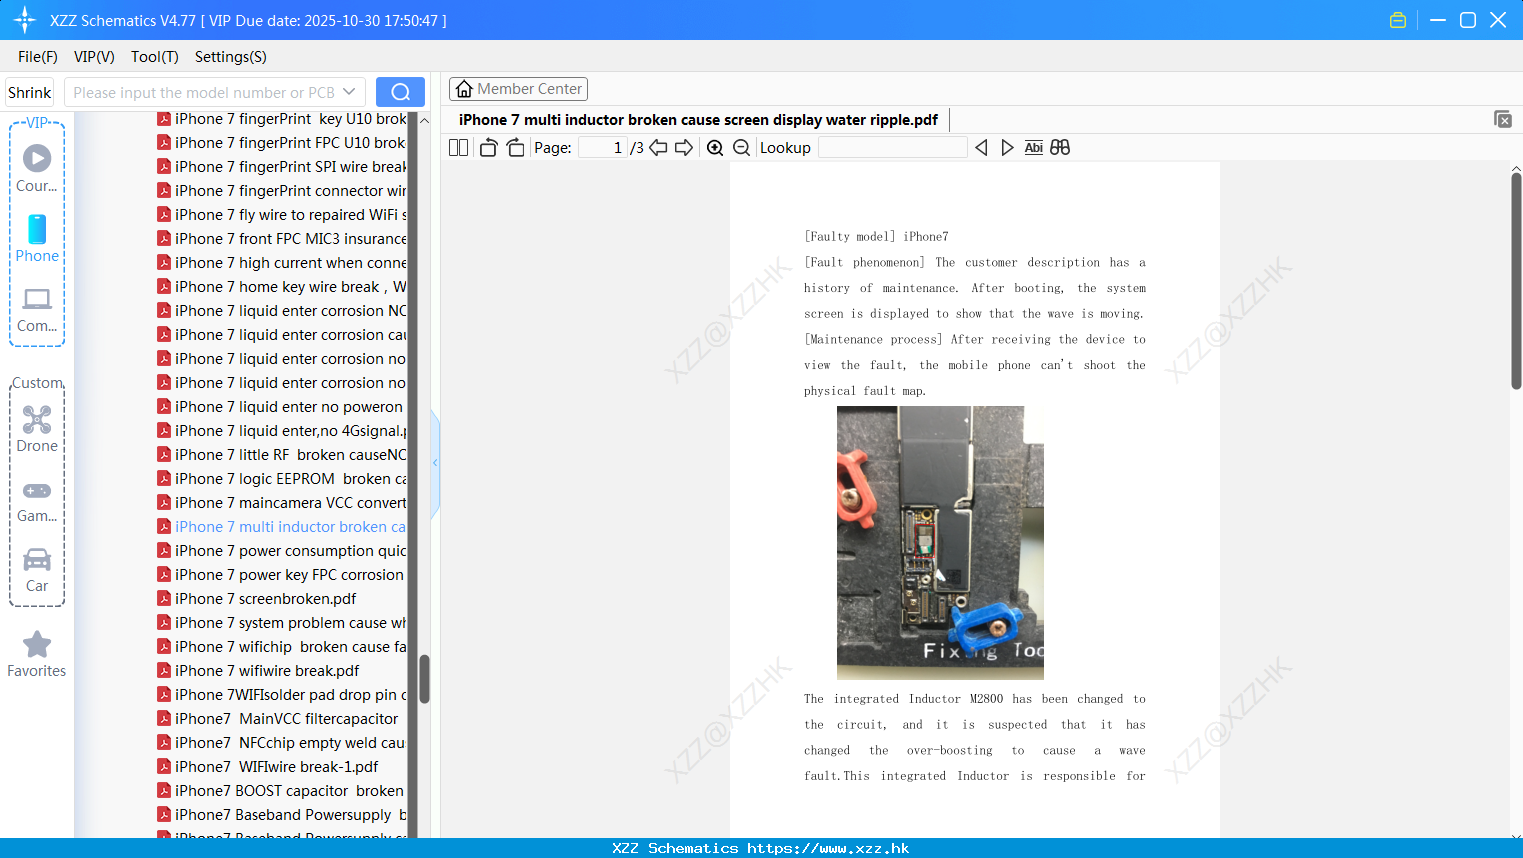Go to next page arrow
The width and height of the screenshot is (1523, 858).
(684, 148)
